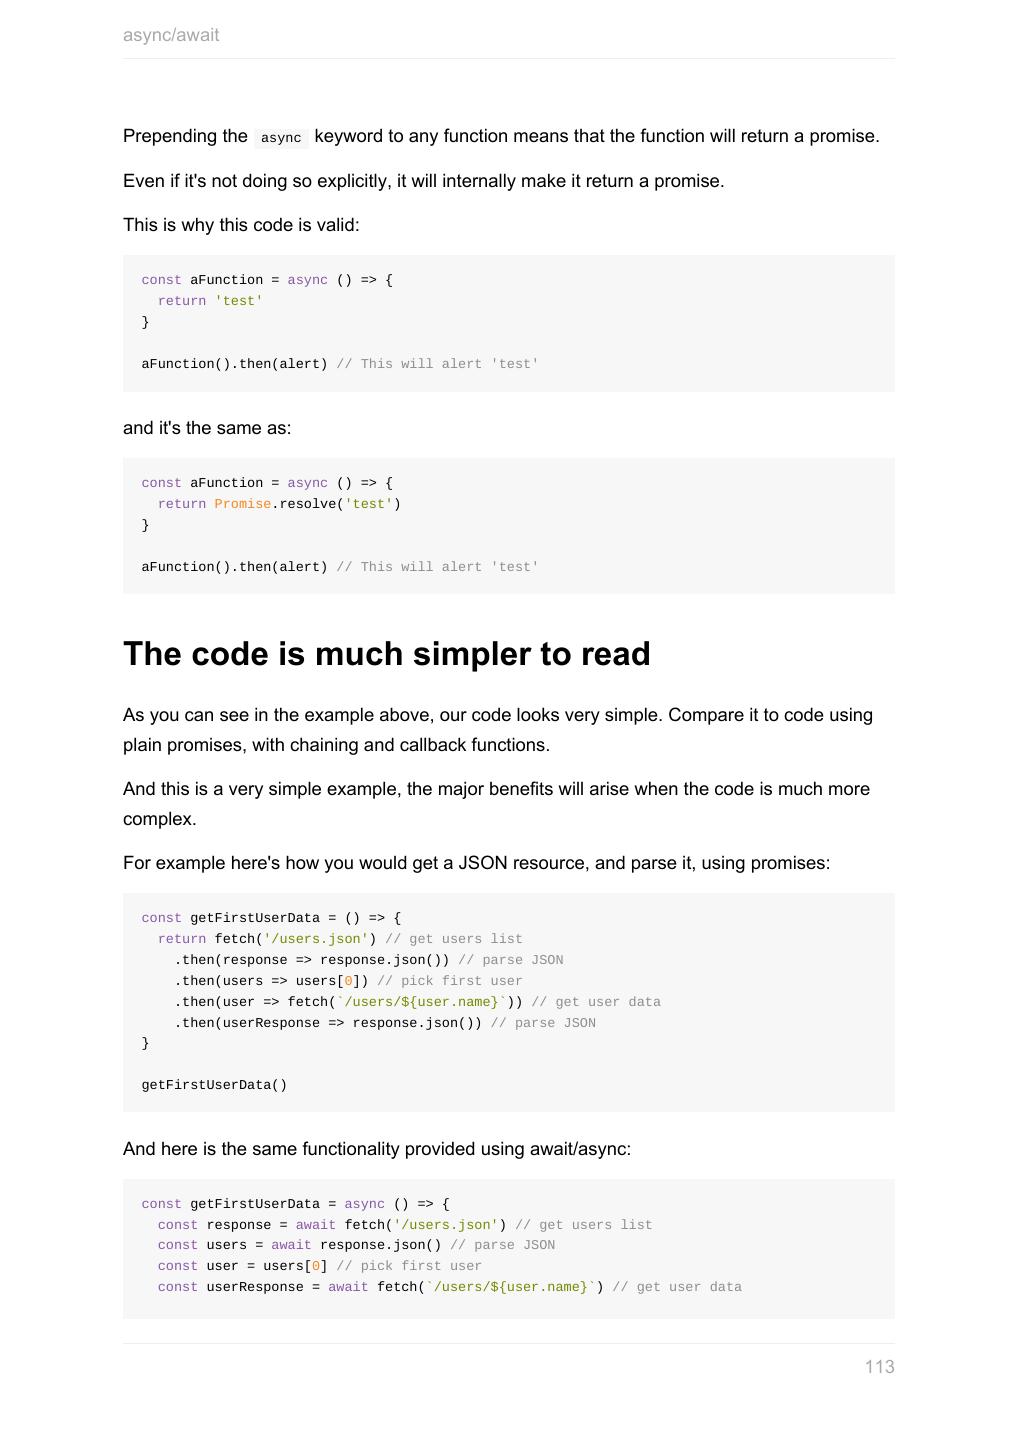Click the first "// This will alert 'test'" comment

click(x=437, y=364)
